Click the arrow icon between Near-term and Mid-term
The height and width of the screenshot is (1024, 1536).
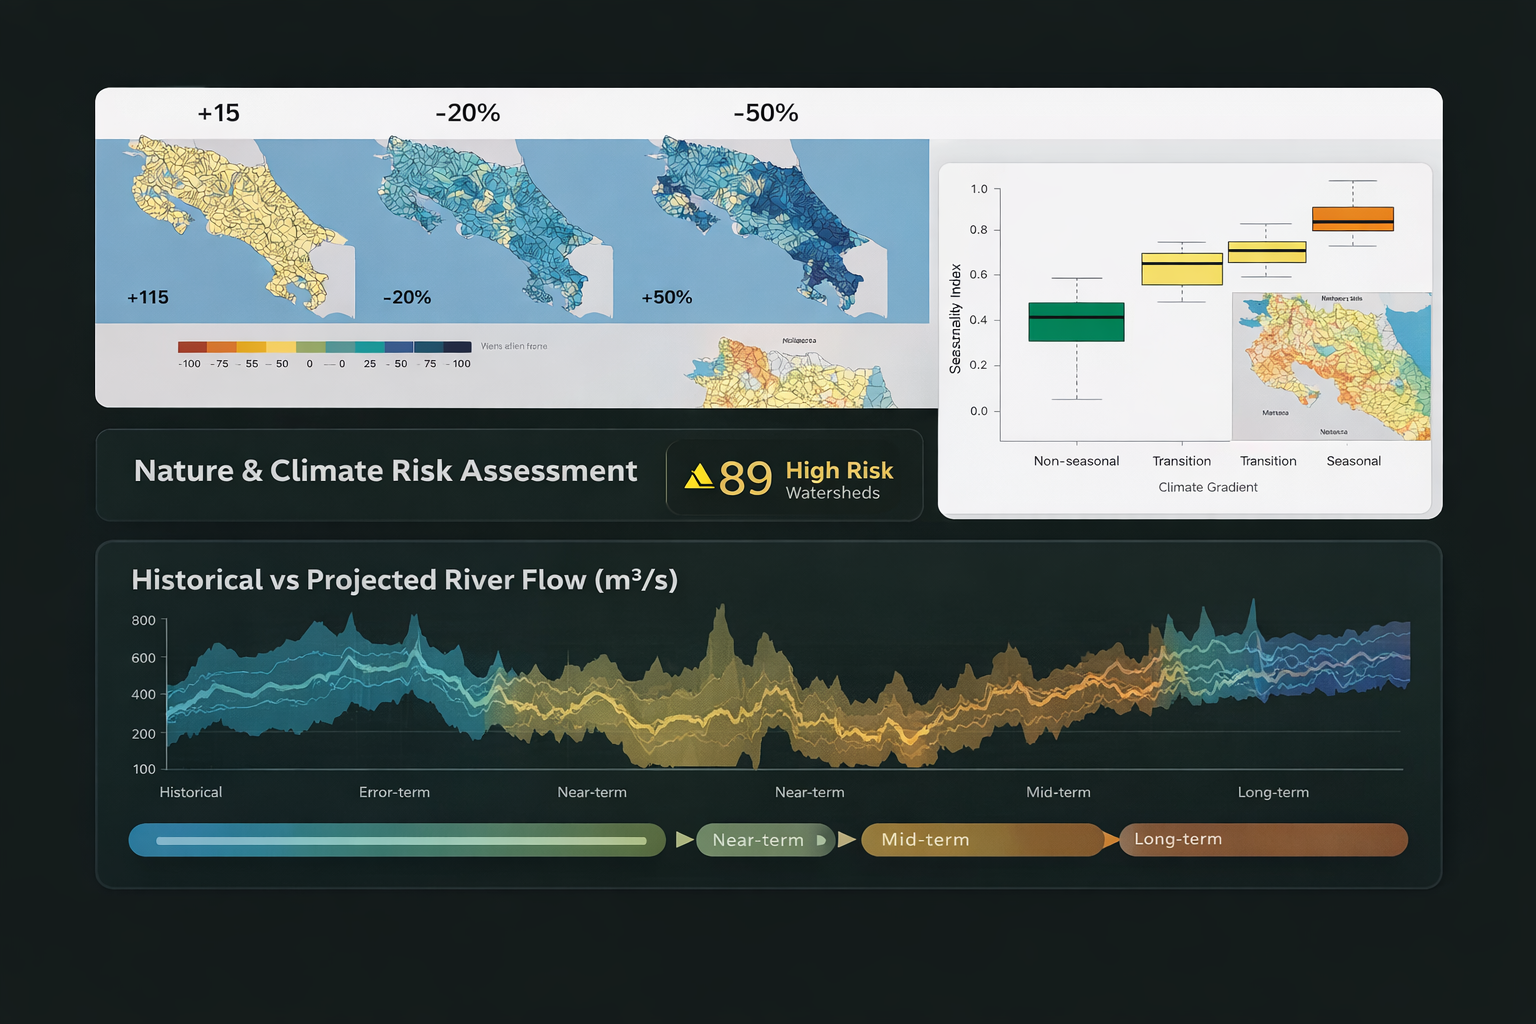click(x=847, y=840)
